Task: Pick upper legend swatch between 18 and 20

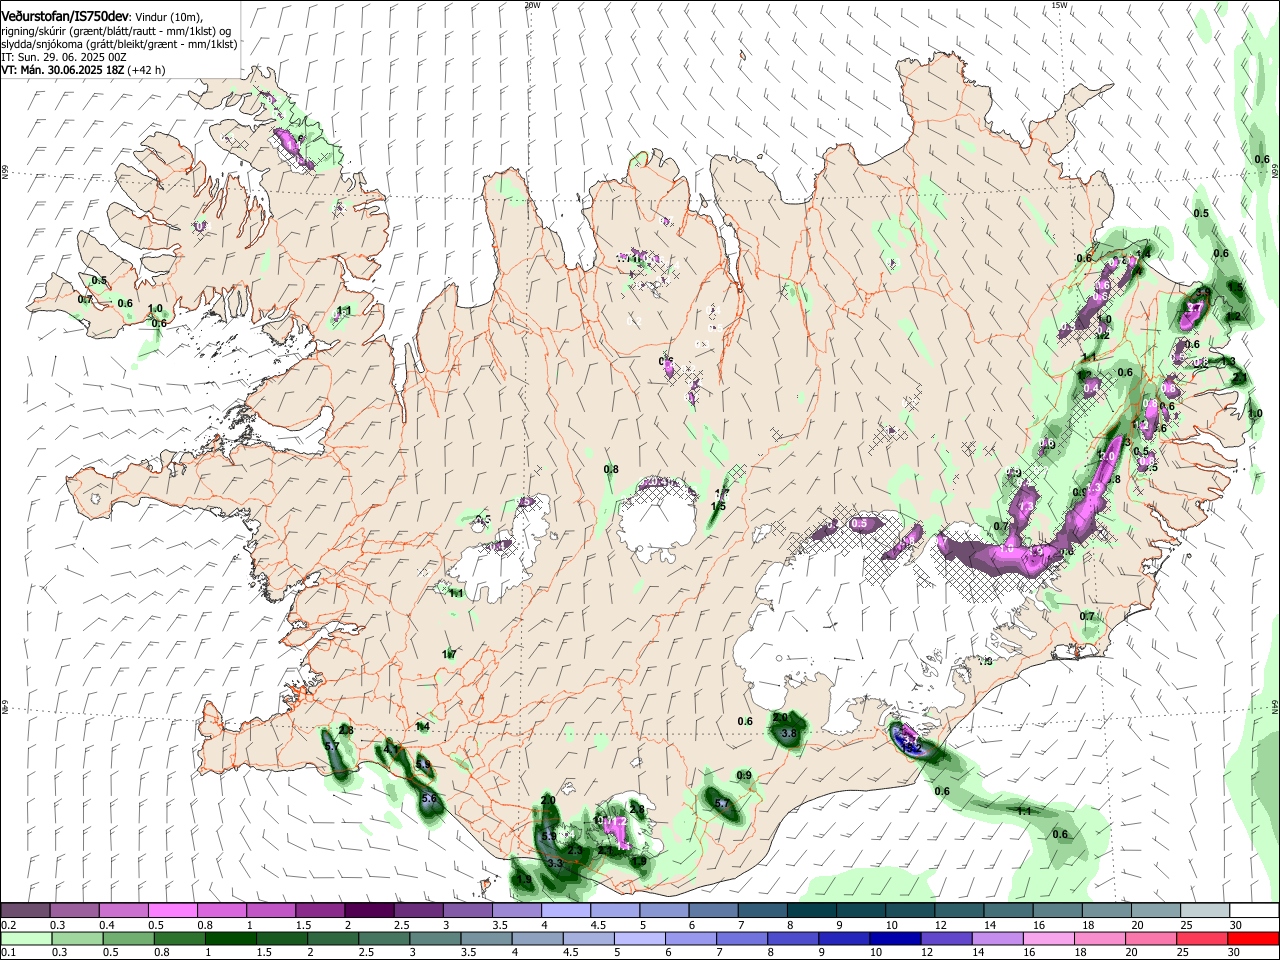Action: tap(1107, 911)
